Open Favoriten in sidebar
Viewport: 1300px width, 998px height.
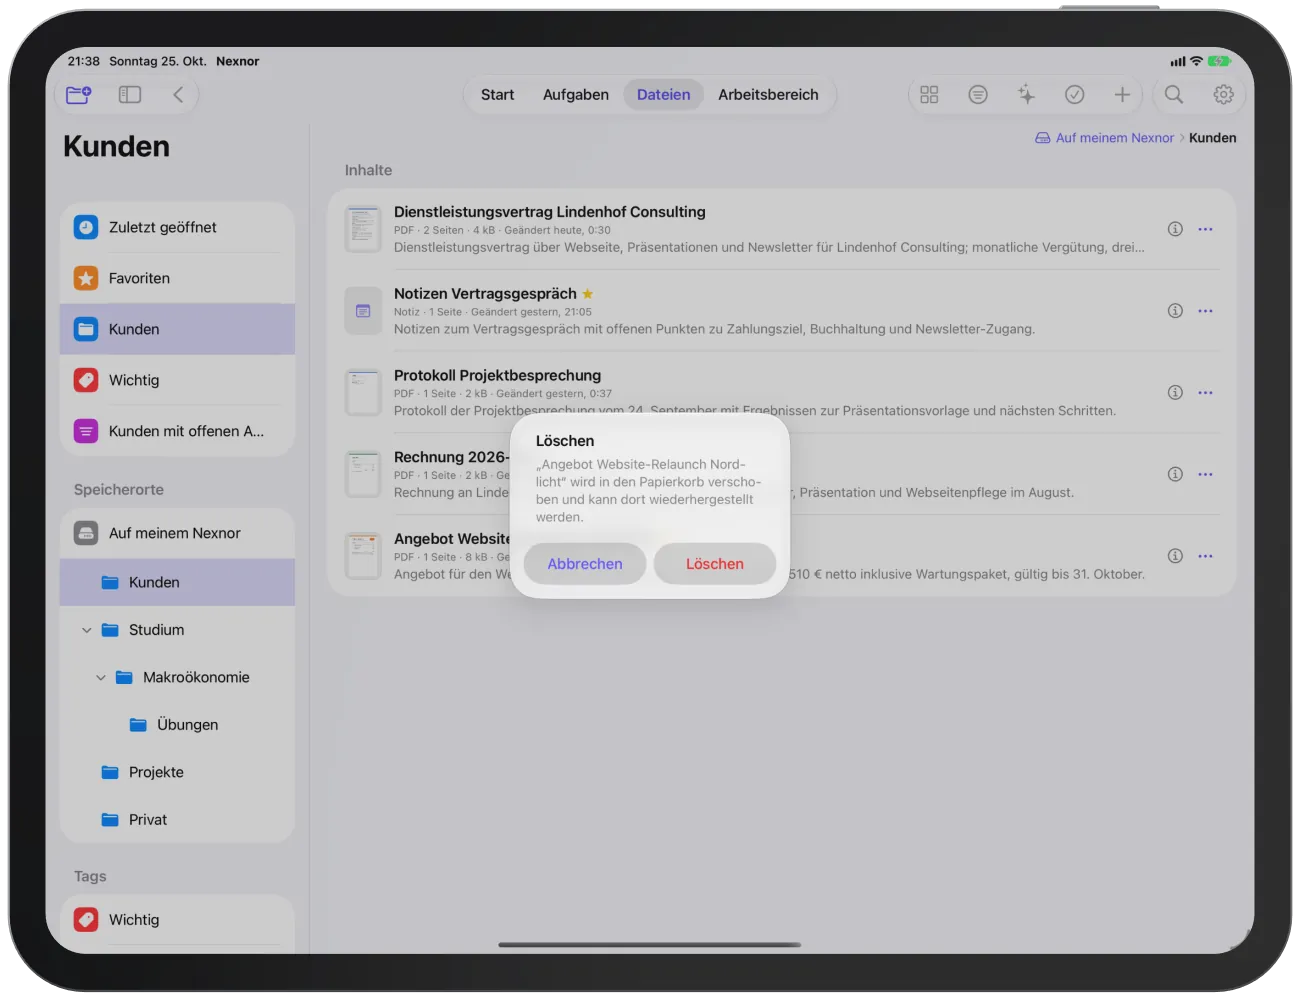click(x=177, y=278)
